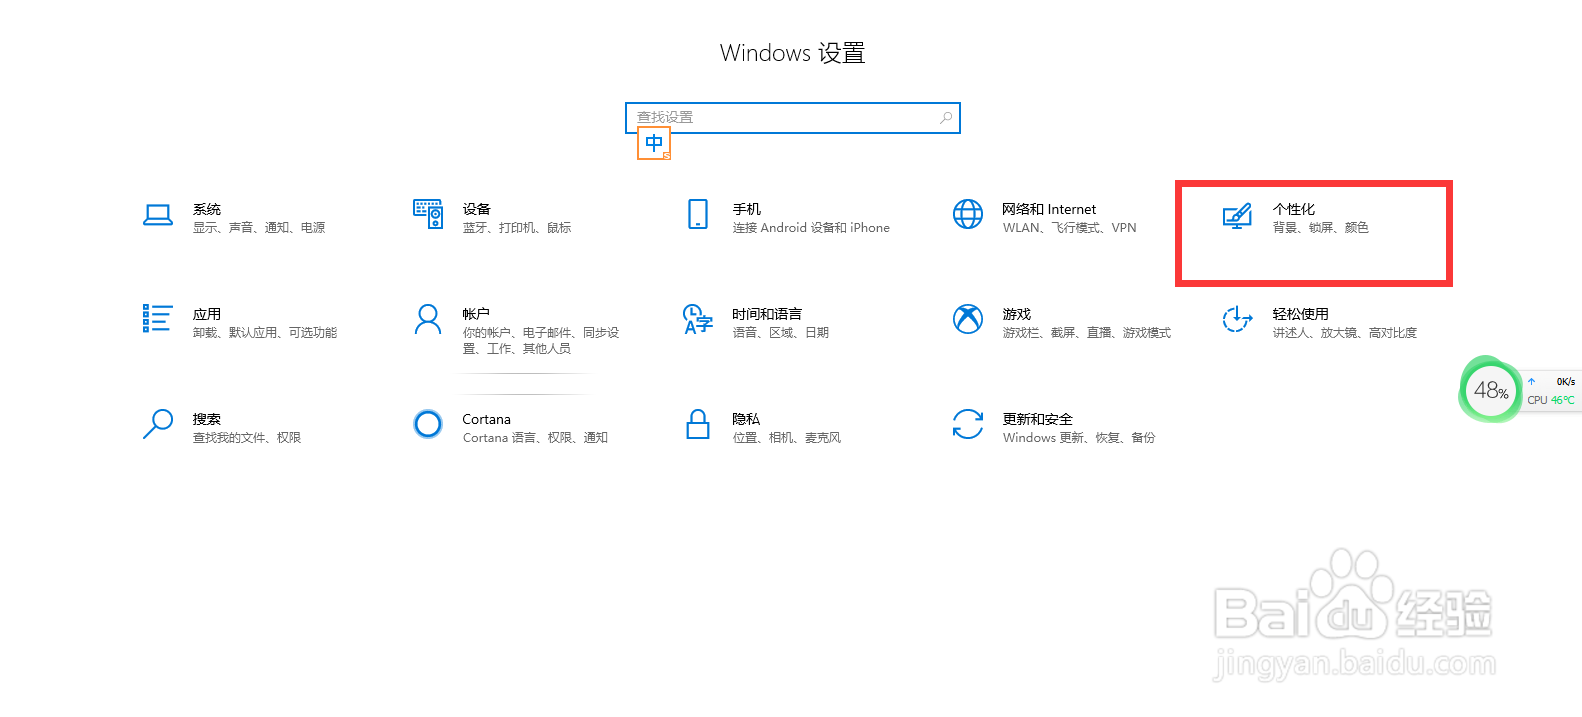Open 网络和 Internet settings title
Screen dimensions: 1582x717
[1049, 209]
